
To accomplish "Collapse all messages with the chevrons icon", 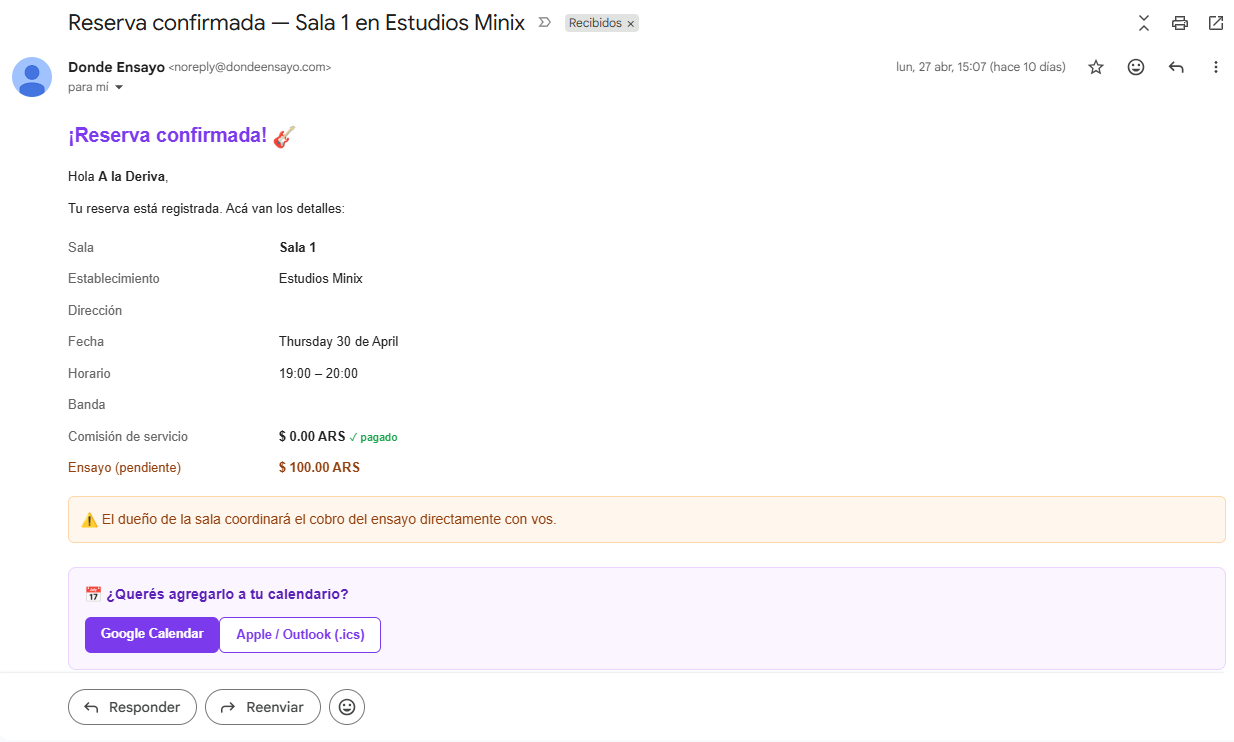I will click(x=1144, y=23).
